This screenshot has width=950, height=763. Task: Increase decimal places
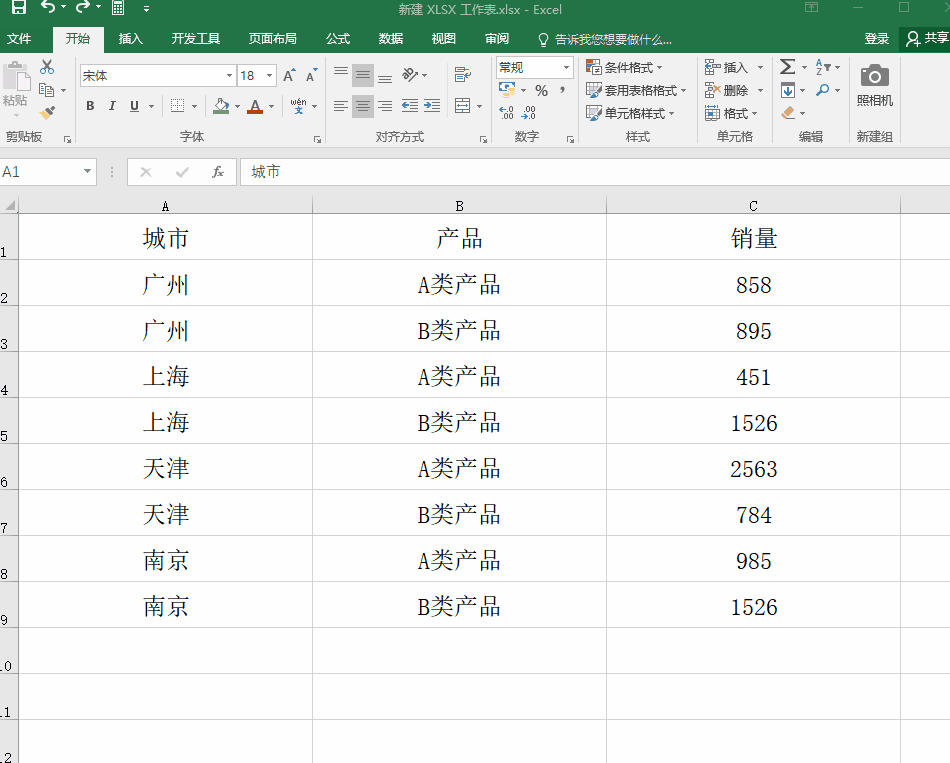(x=507, y=113)
